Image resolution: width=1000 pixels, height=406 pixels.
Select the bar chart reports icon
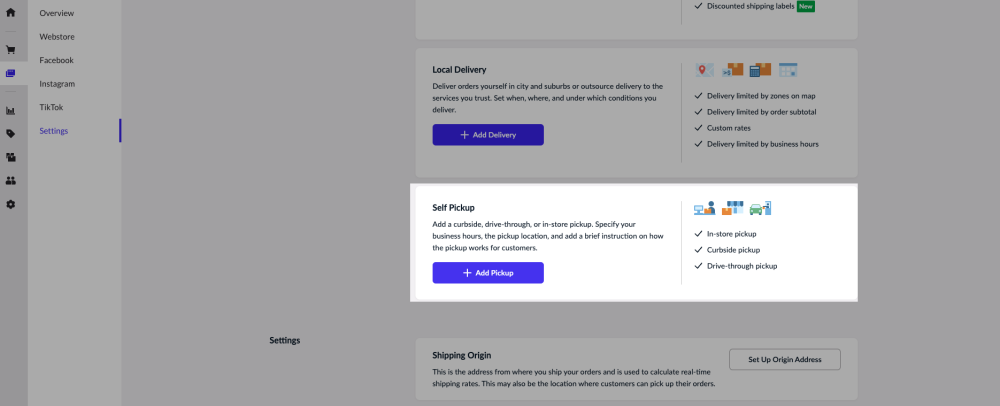pos(10,110)
